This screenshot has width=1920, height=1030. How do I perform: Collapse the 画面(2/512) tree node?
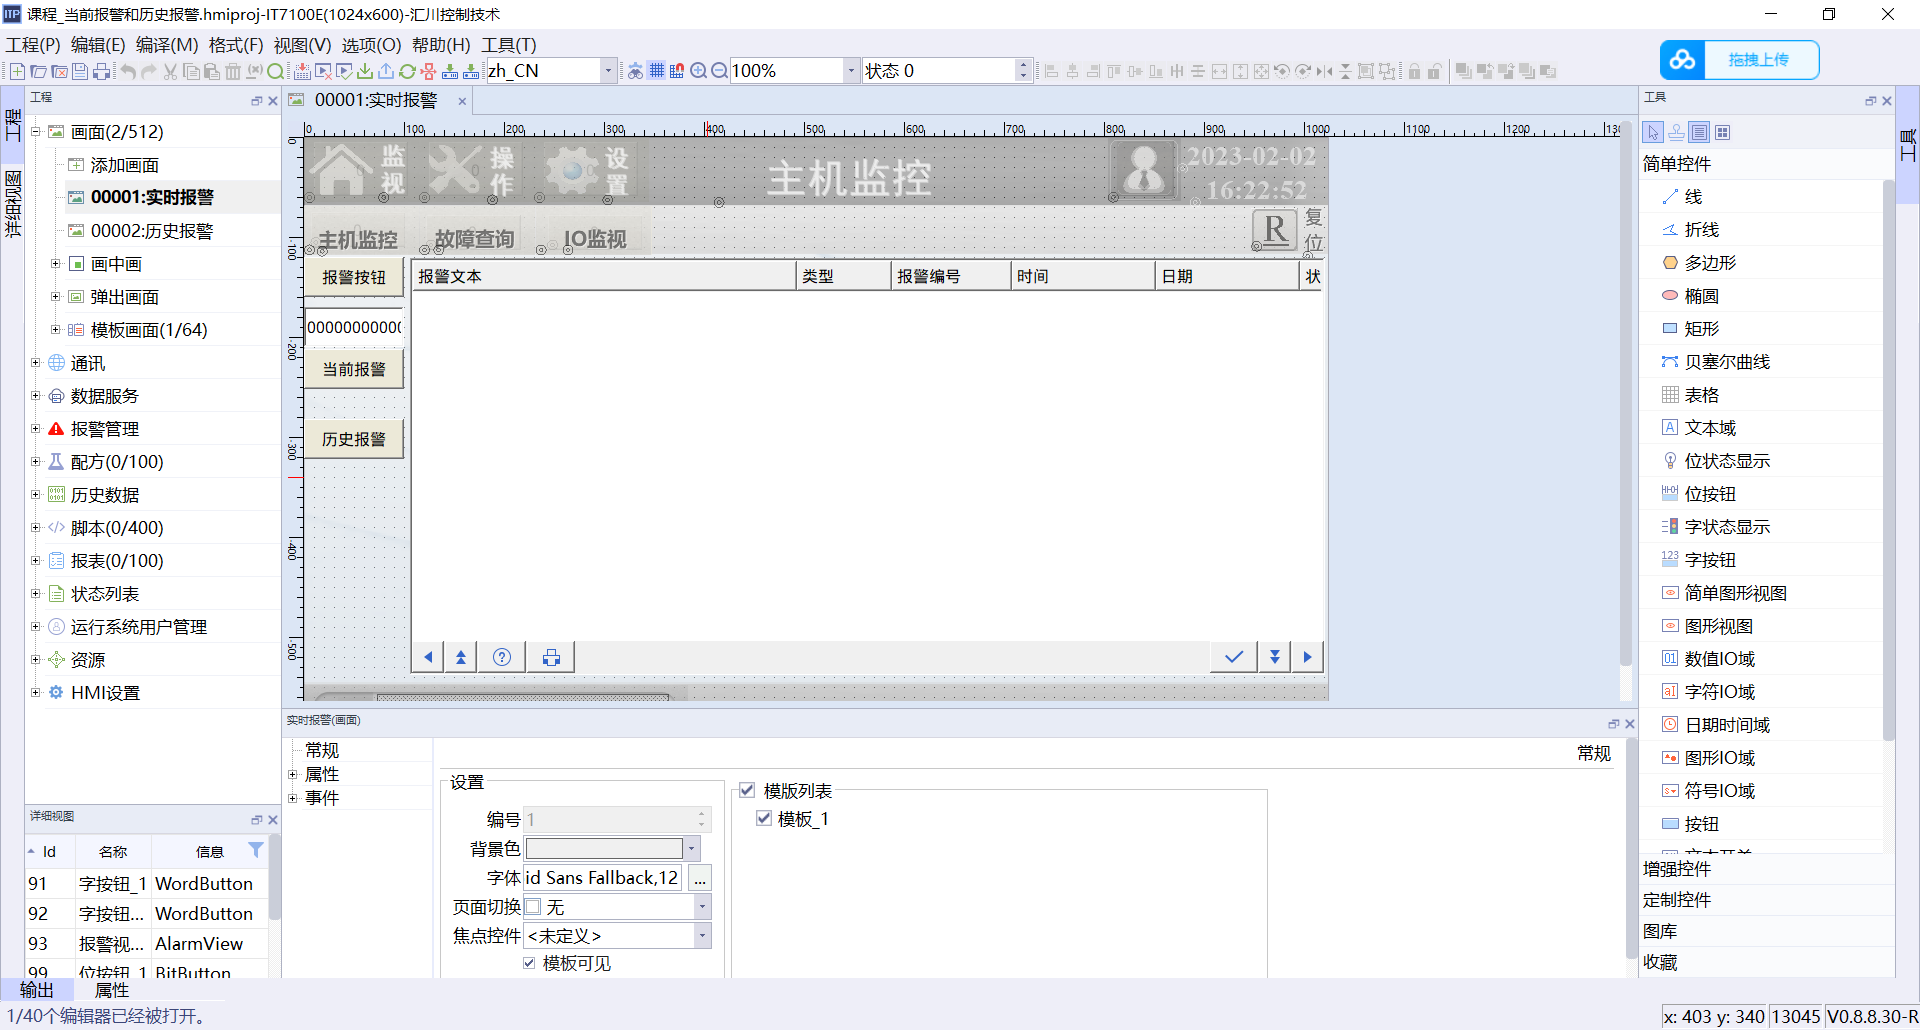pyautogui.click(x=36, y=132)
